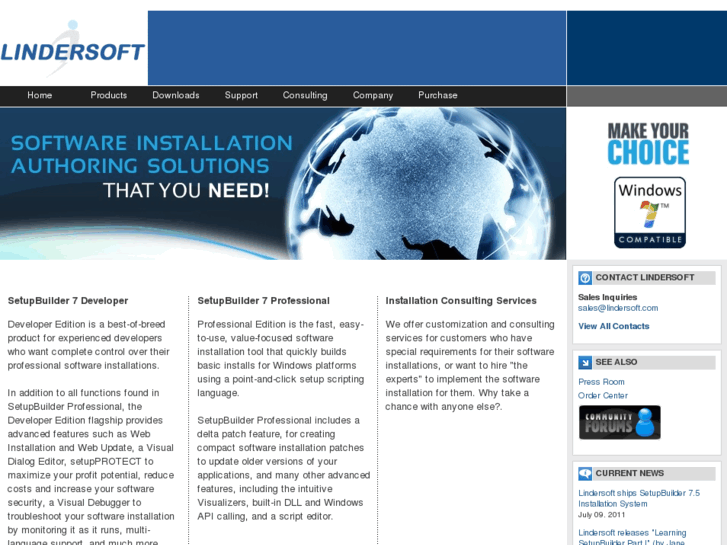Open the Consulting menu item
The height and width of the screenshot is (545, 727).
click(x=305, y=95)
